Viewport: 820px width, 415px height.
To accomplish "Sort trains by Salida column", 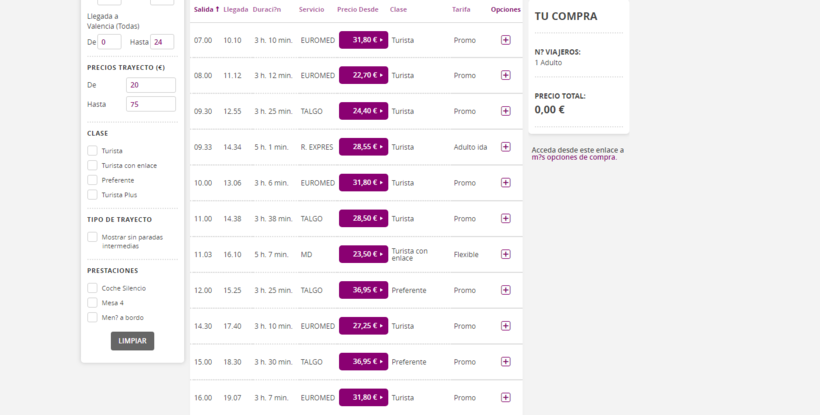I will (x=206, y=9).
